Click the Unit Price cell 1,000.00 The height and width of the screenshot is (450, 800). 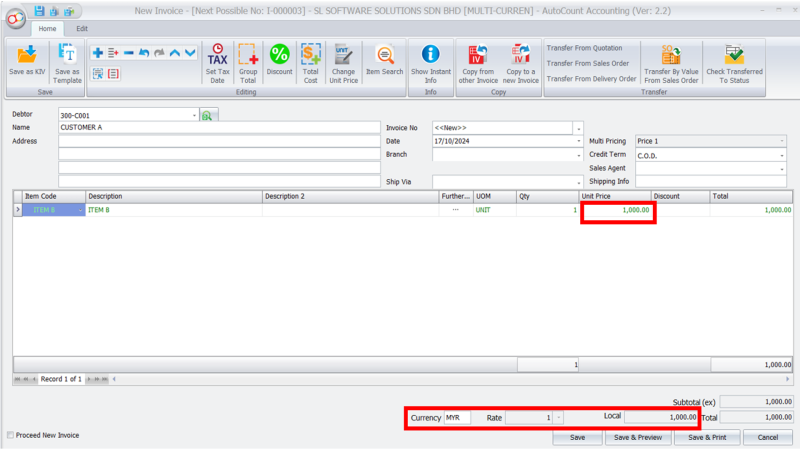pyautogui.click(x=615, y=210)
